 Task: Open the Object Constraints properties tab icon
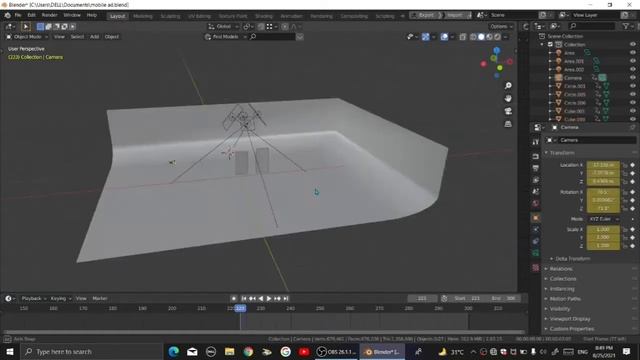click(536, 241)
